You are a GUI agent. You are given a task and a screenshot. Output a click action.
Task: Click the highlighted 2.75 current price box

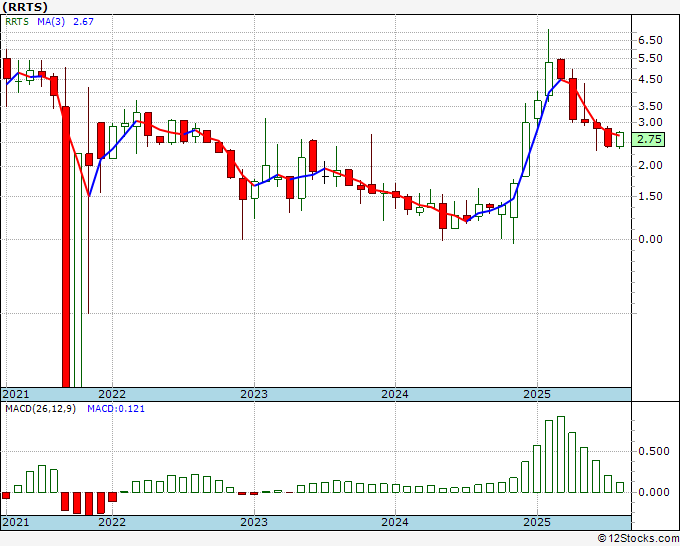coord(648,140)
